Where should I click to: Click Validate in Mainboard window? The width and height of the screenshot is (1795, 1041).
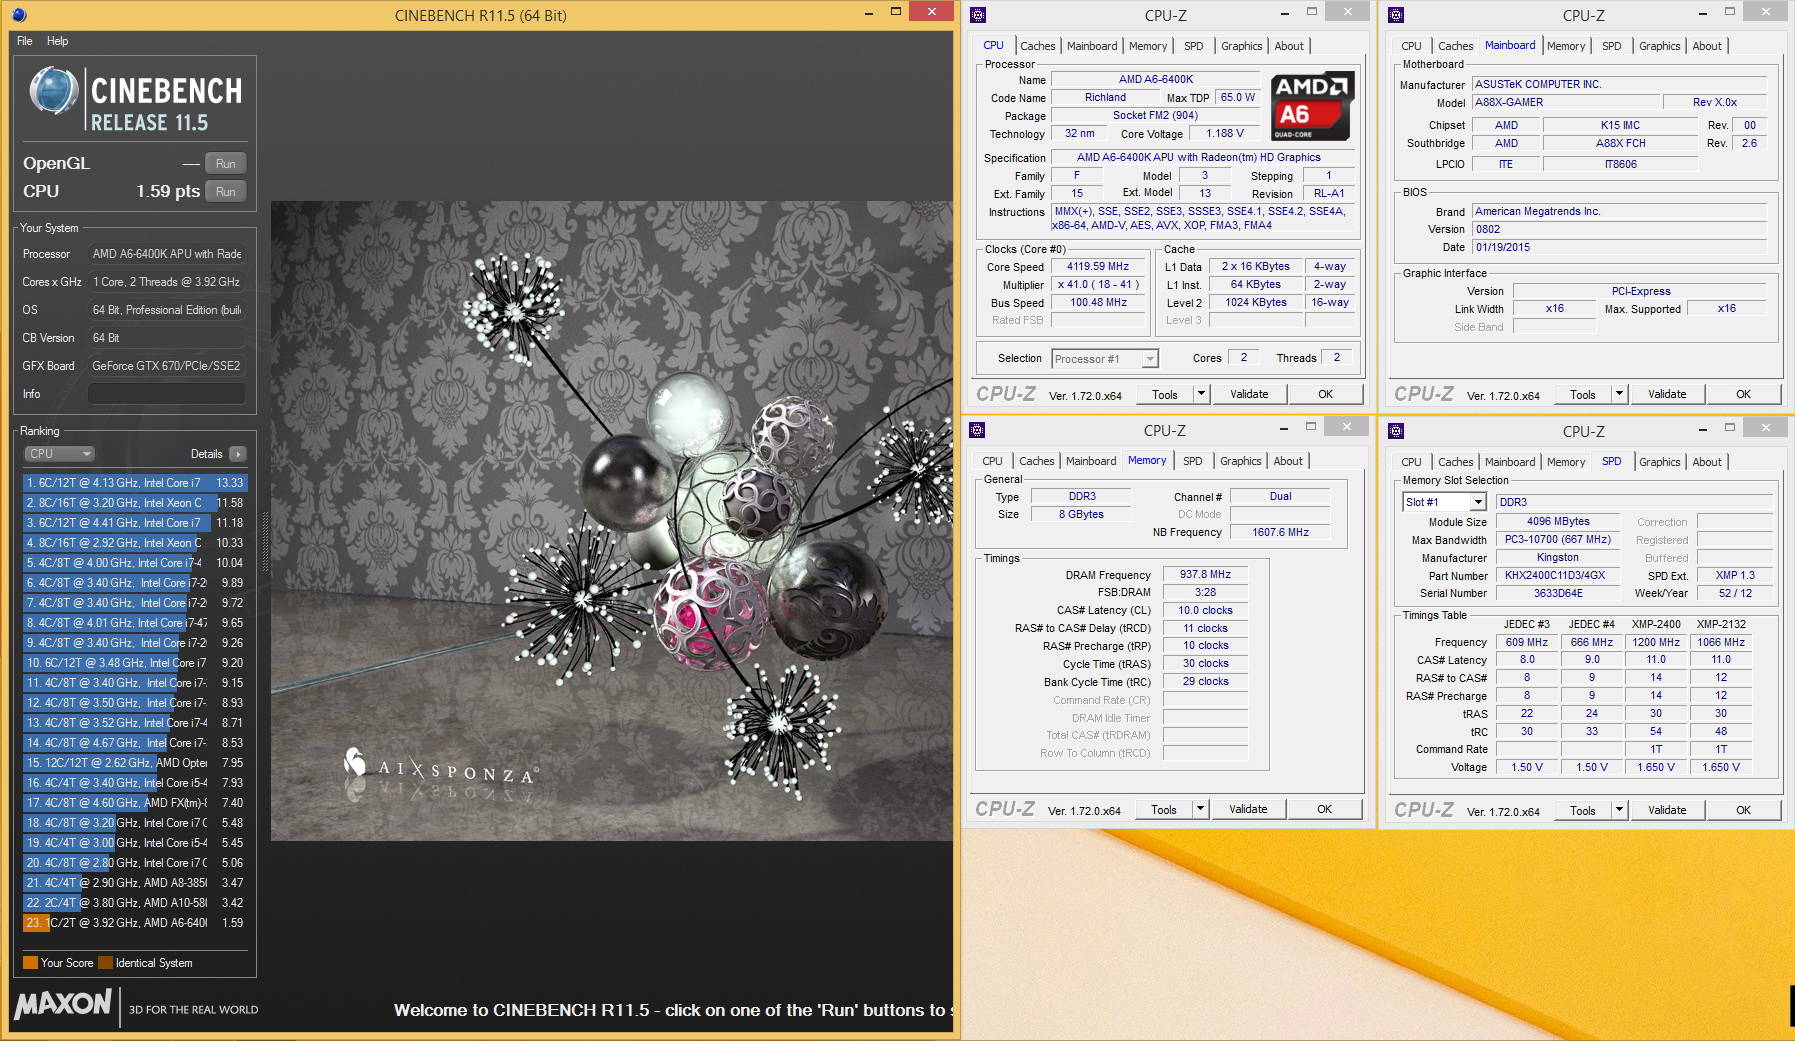pos(1667,395)
